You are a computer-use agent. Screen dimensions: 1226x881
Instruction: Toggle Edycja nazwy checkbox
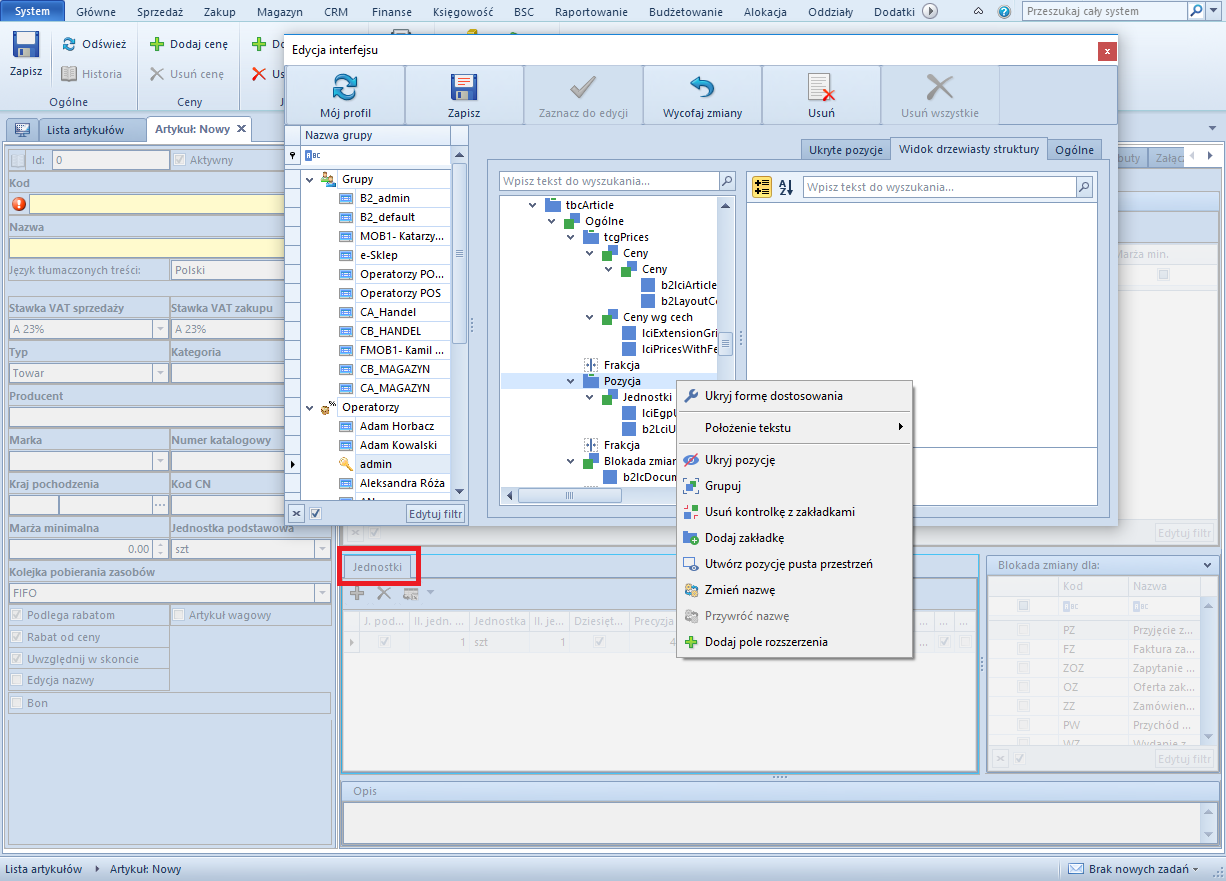pyautogui.click(x=18, y=681)
